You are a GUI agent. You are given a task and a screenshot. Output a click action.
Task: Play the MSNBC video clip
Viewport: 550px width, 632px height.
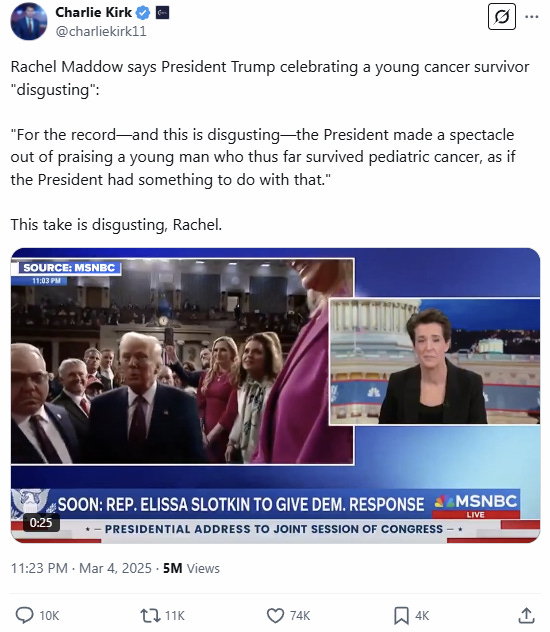(275, 395)
